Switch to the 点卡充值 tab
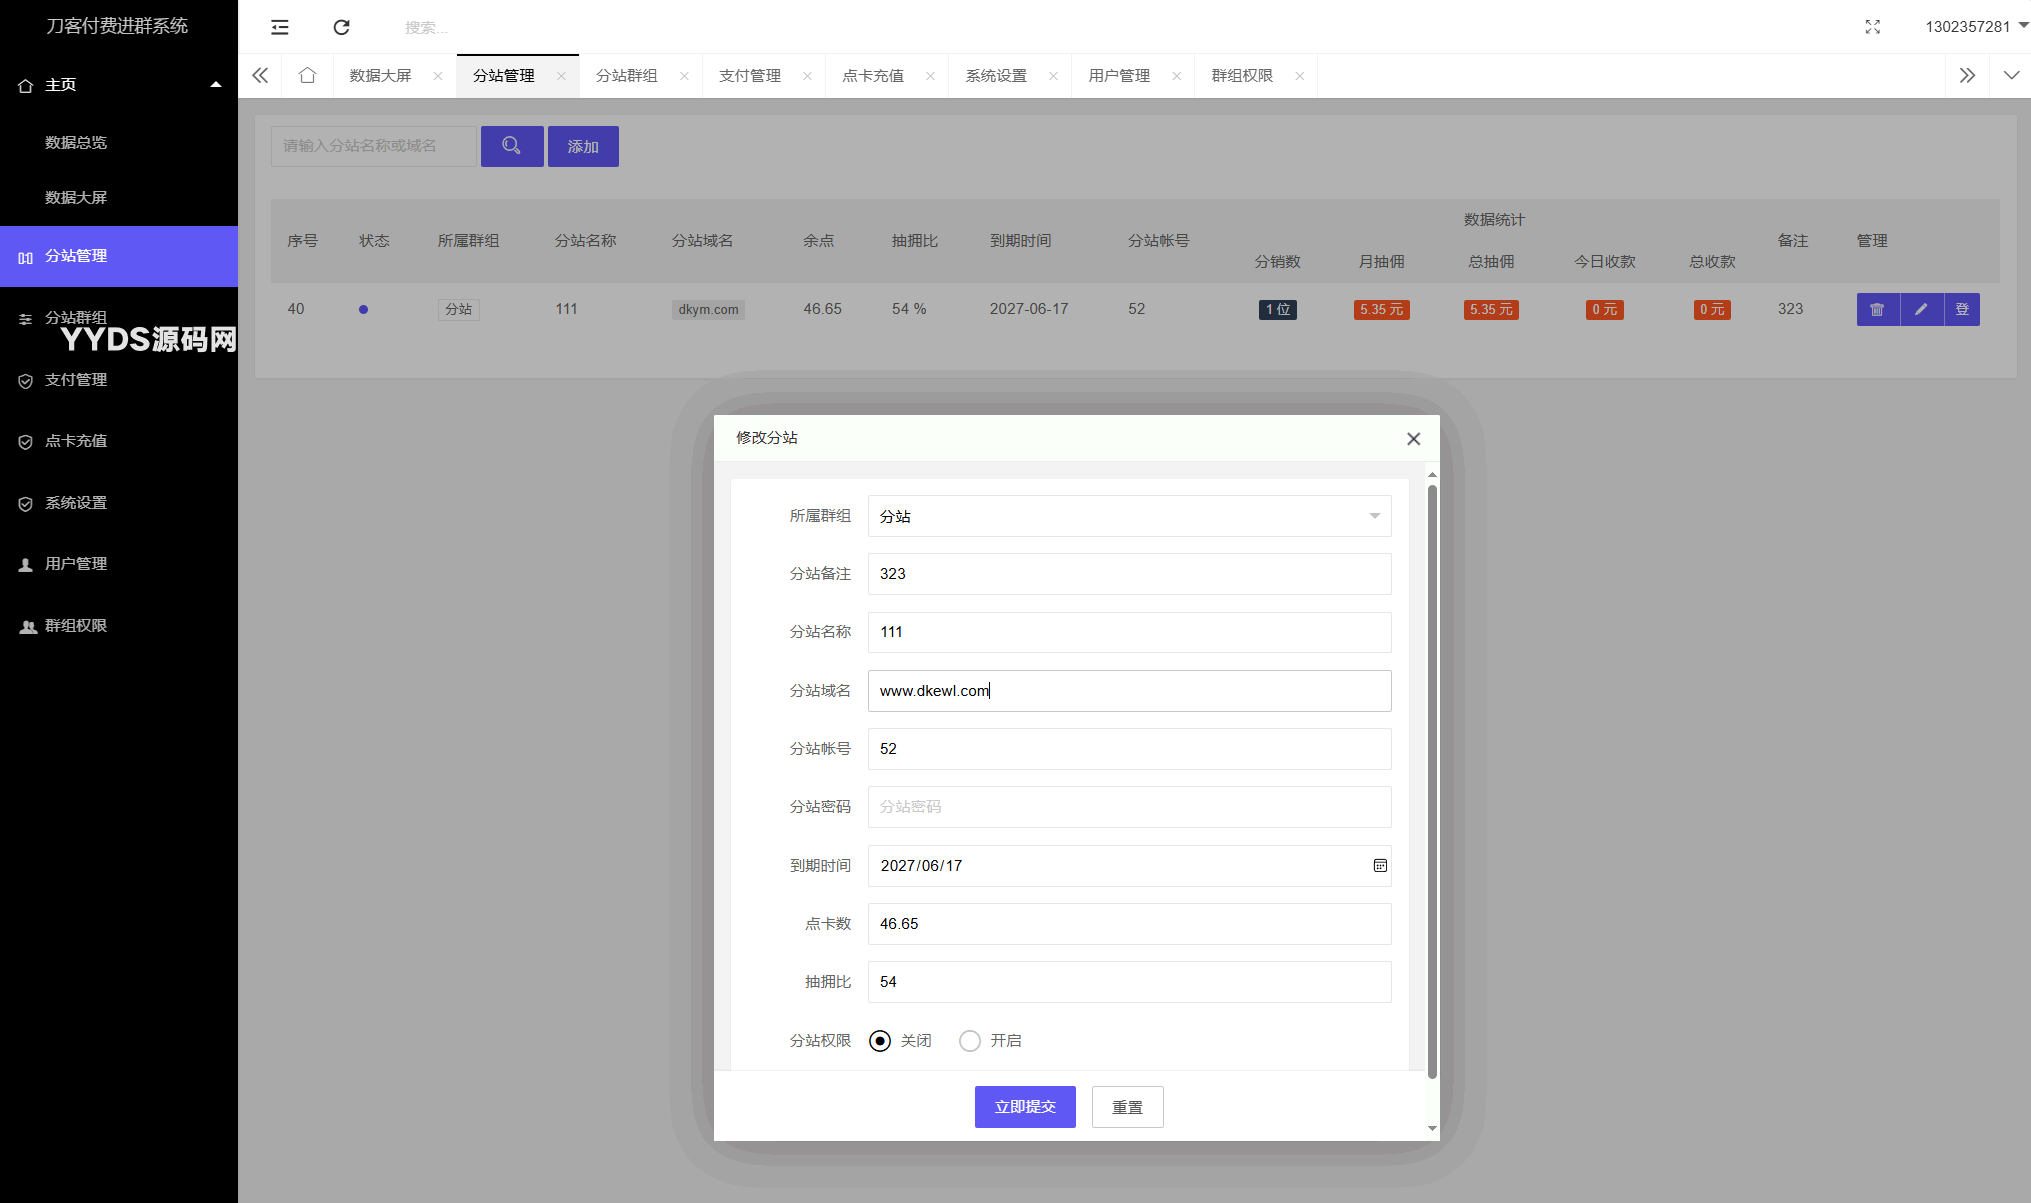 875,75
